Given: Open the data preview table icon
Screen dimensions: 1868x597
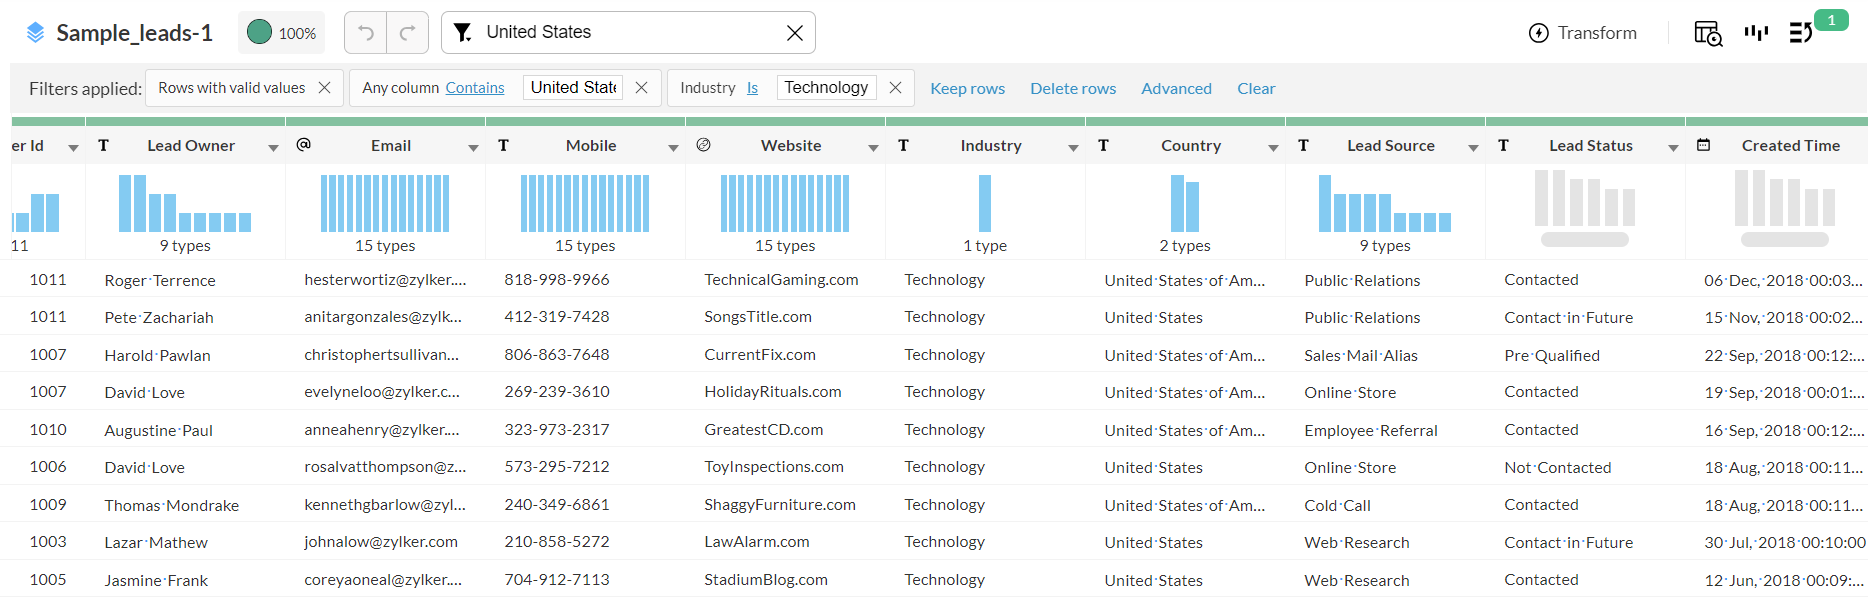Looking at the screenshot, I should point(1707,33).
